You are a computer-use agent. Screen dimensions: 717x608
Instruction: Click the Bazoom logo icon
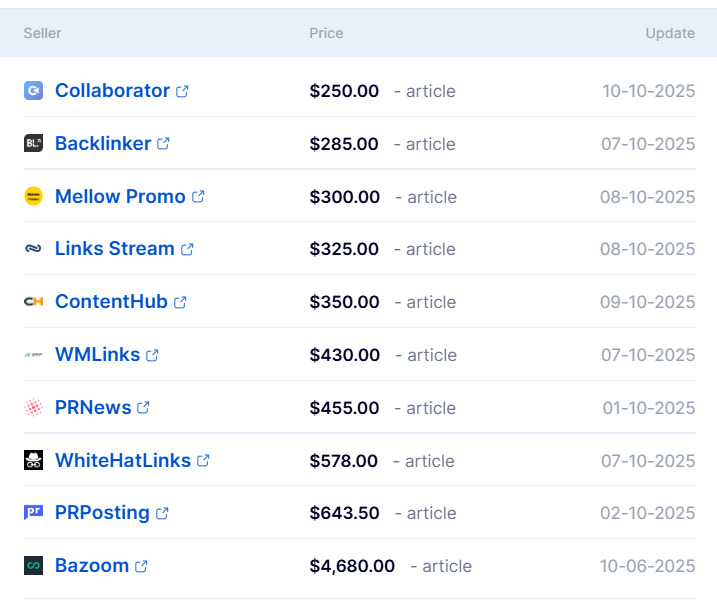pyautogui.click(x=33, y=566)
